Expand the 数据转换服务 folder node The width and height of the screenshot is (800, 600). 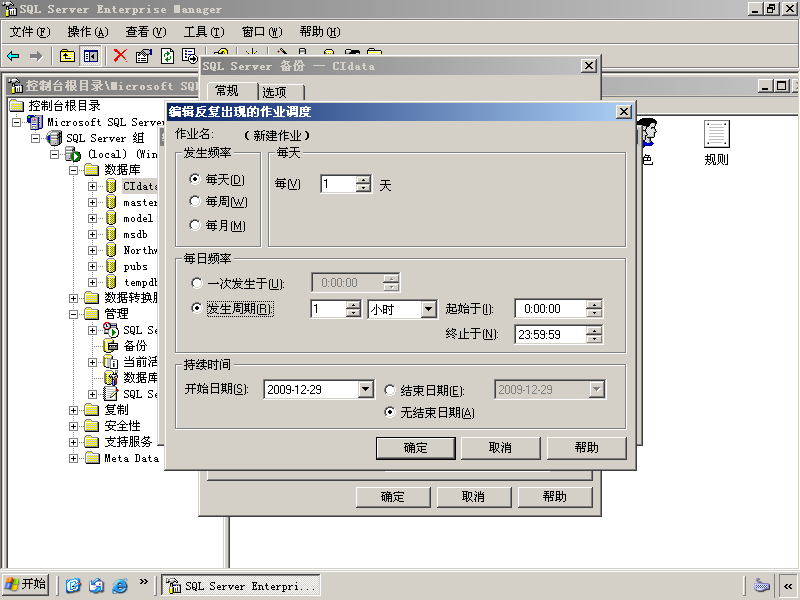(73, 298)
